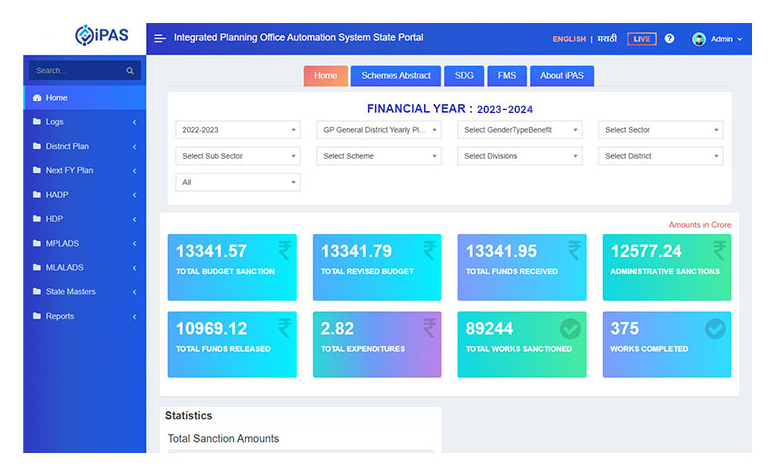This screenshot has height=474, width=772.
Task: Switch language to English
Action: [x=569, y=39]
